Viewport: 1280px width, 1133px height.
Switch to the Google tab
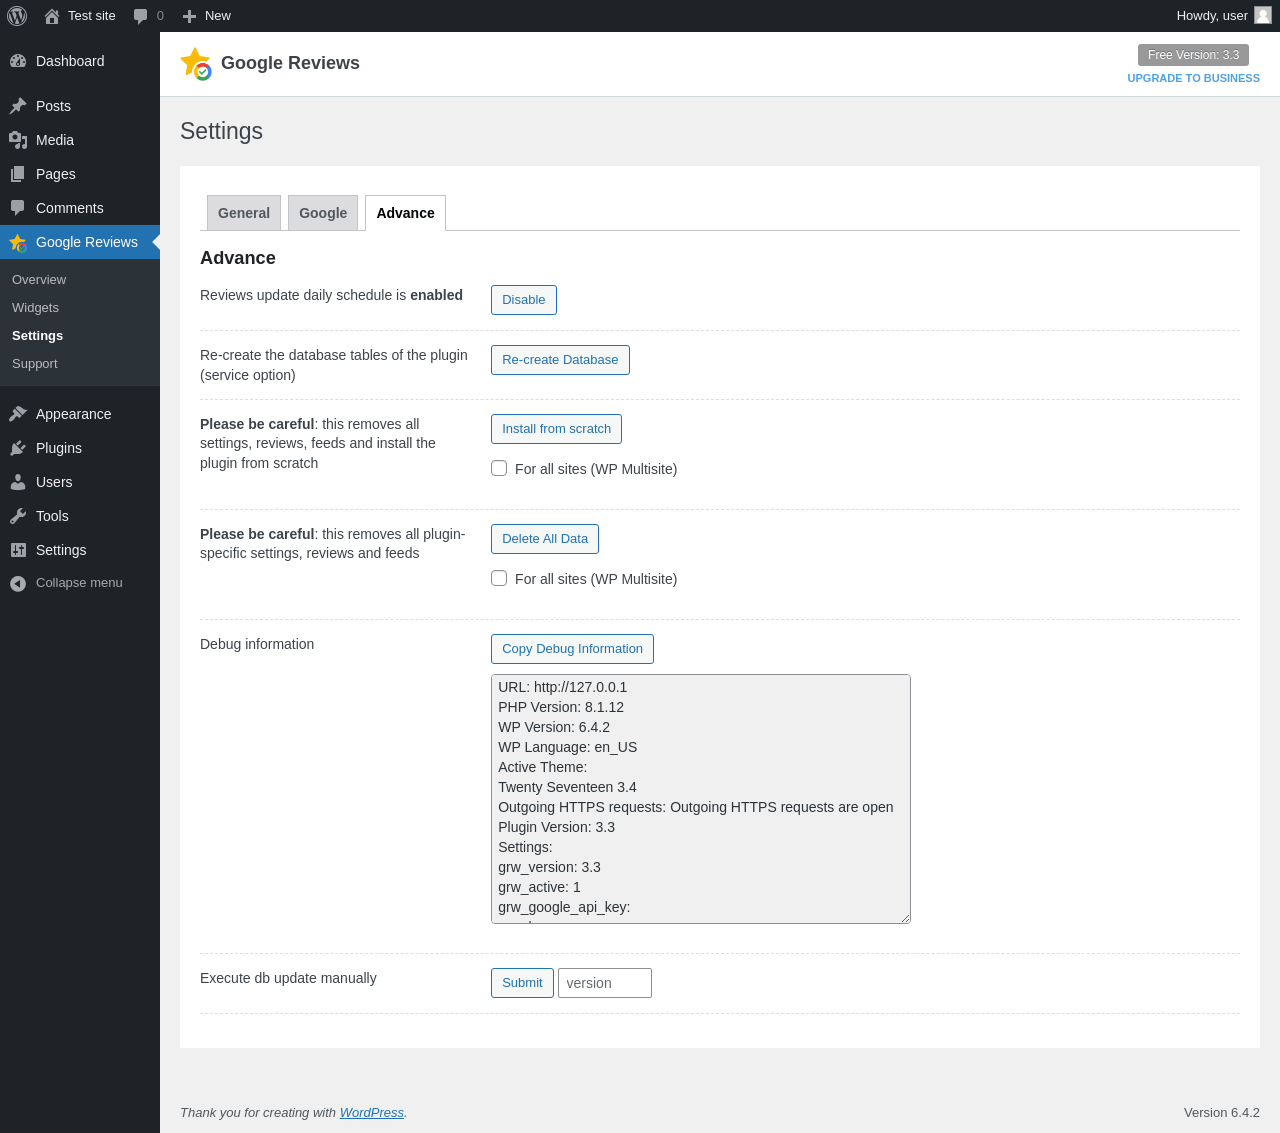323,213
